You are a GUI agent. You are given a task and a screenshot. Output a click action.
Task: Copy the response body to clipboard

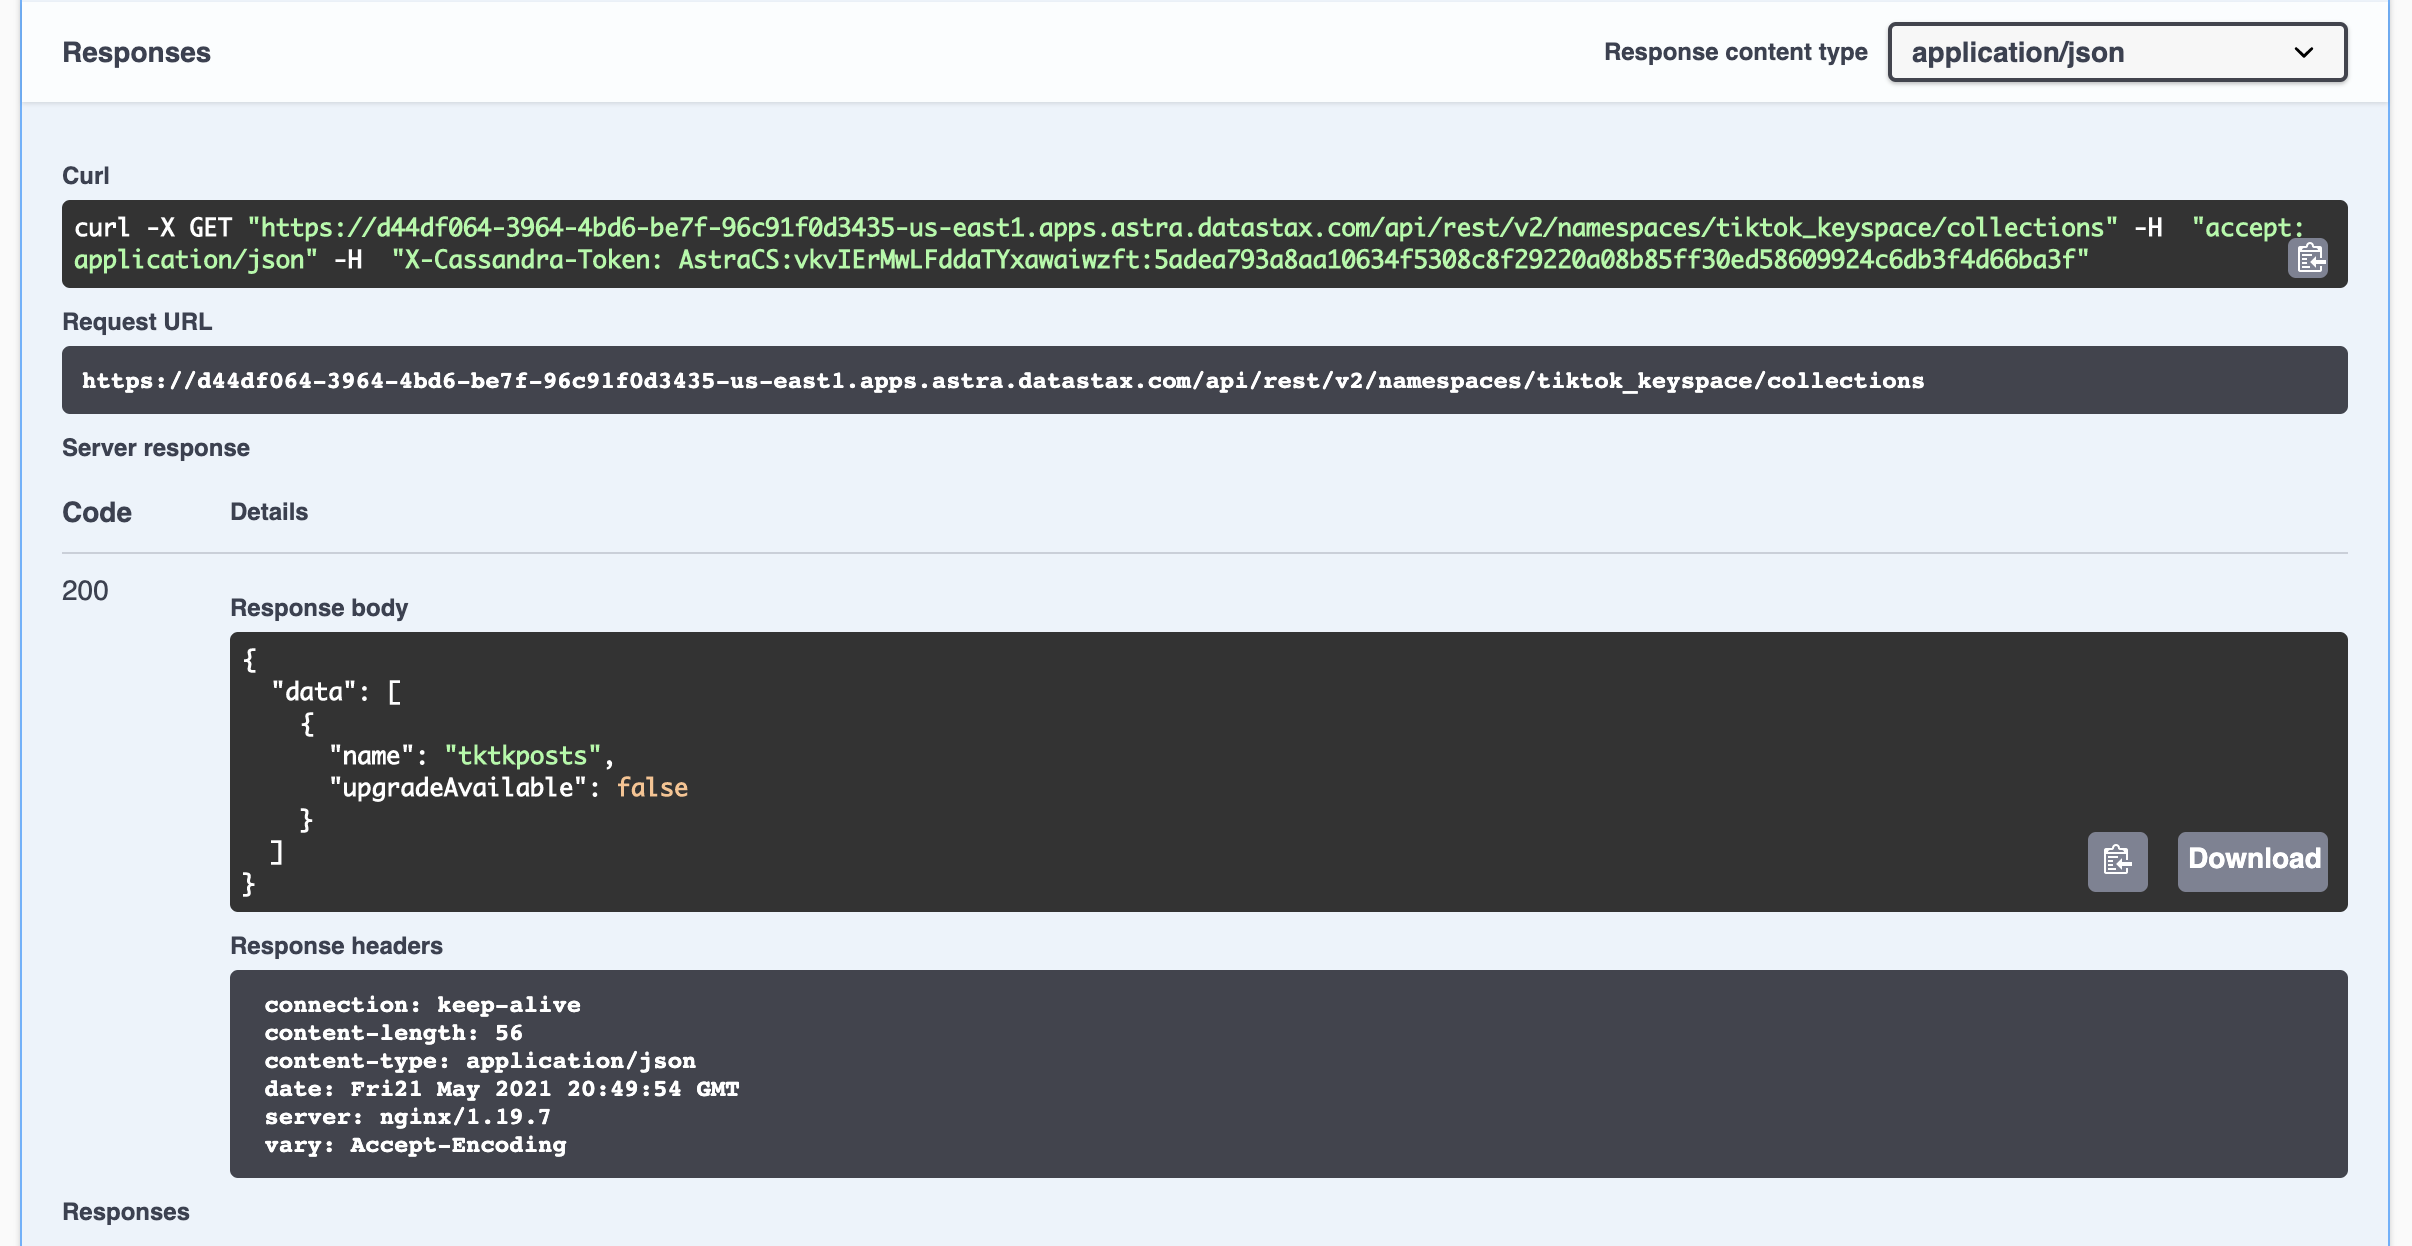click(x=2117, y=861)
